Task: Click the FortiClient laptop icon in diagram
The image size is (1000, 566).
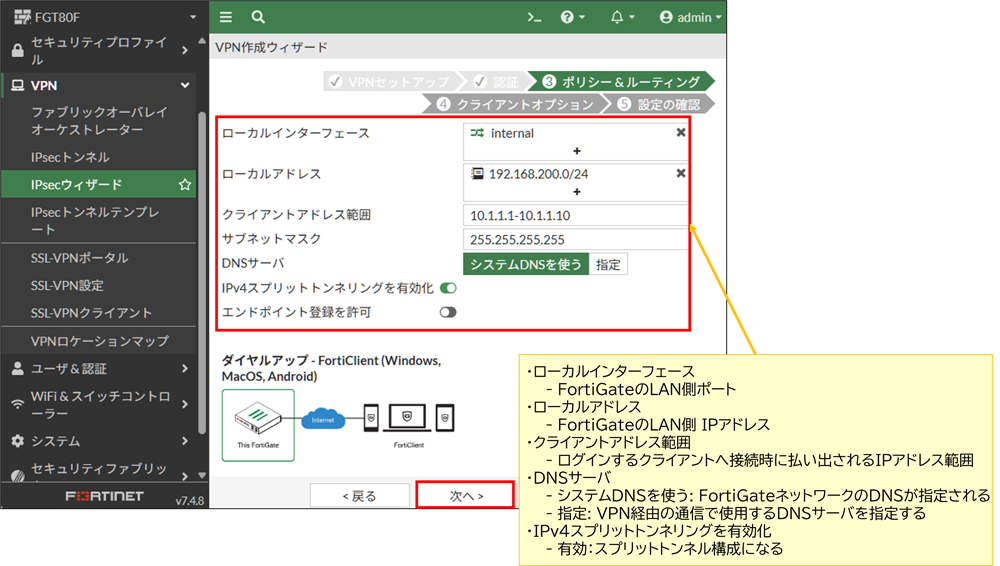Action: click(x=408, y=417)
